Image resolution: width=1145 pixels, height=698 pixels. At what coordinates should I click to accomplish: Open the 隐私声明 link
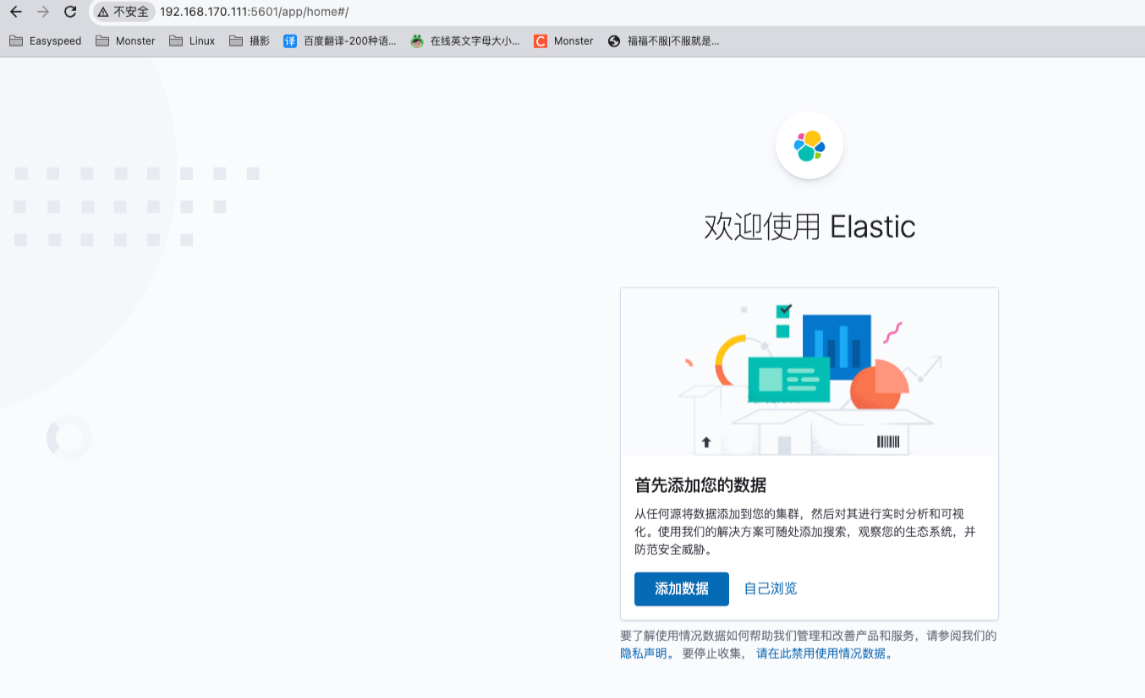pos(643,653)
